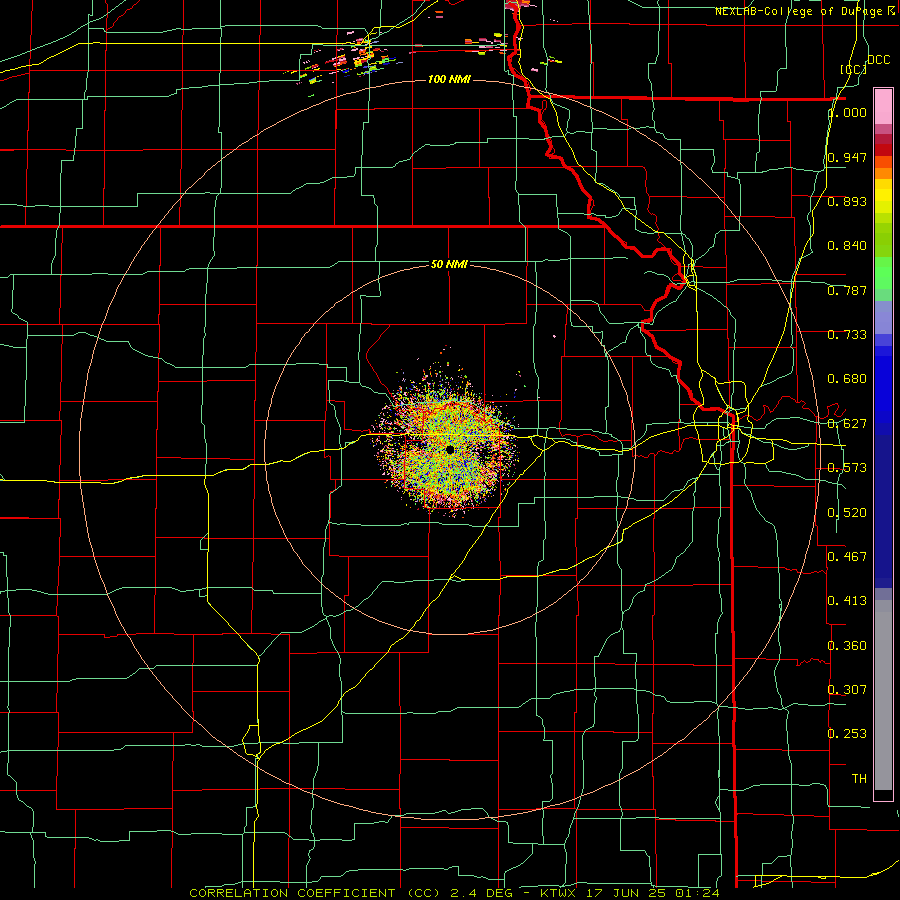The height and width of the screenshot is (900, 900).
Task: Click the 01:24 timestamp in caption
Action: point(698,893)
